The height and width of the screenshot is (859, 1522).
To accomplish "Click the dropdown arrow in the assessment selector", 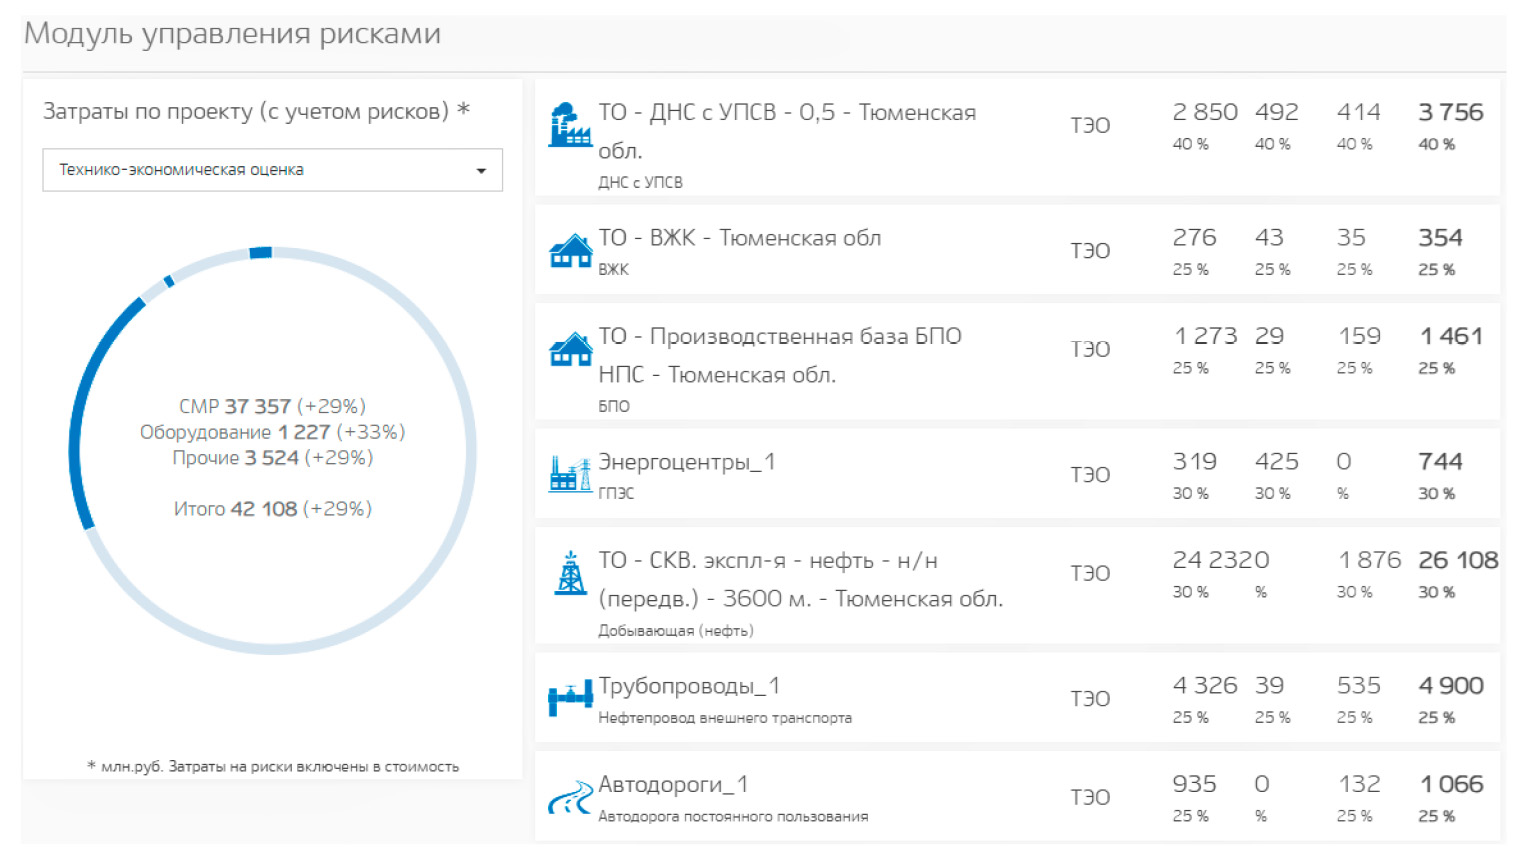I will click(x=481, y=171).
